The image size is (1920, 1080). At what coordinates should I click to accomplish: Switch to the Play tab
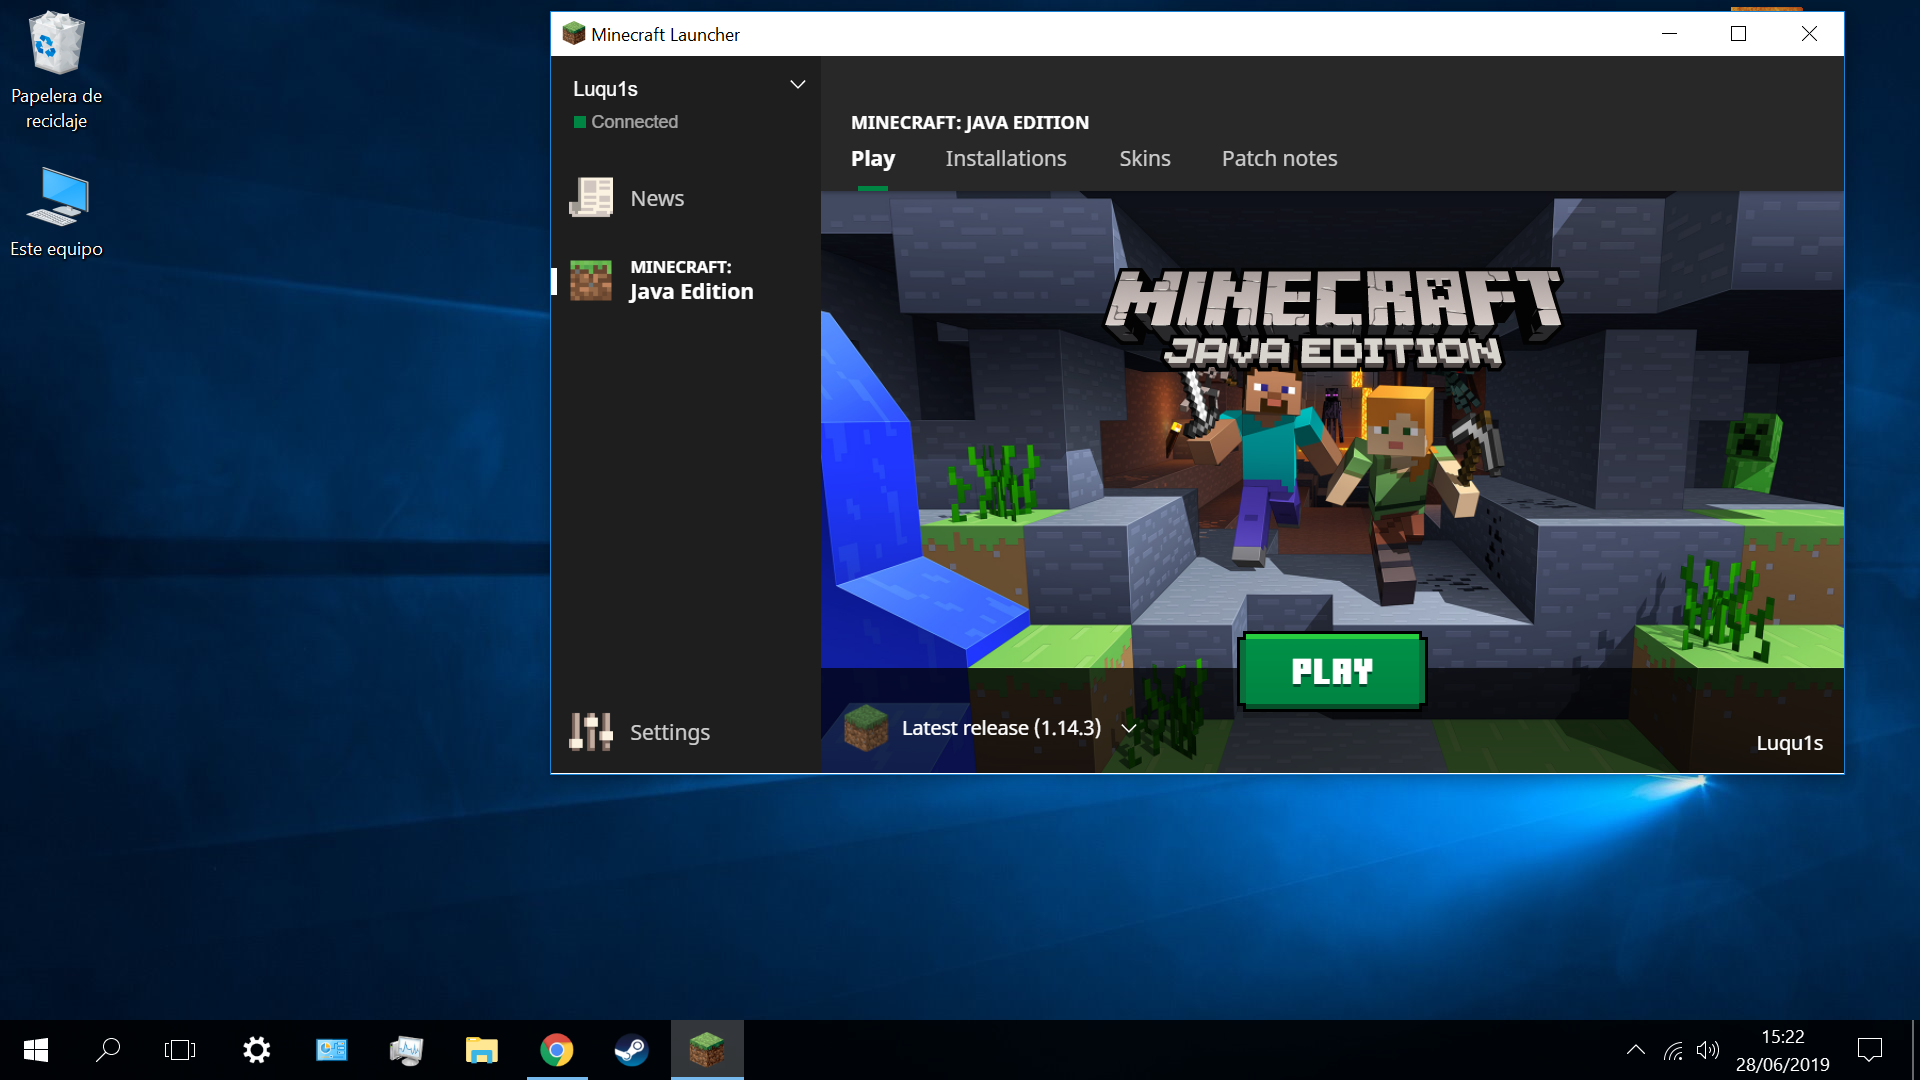(x=873, y=158)
